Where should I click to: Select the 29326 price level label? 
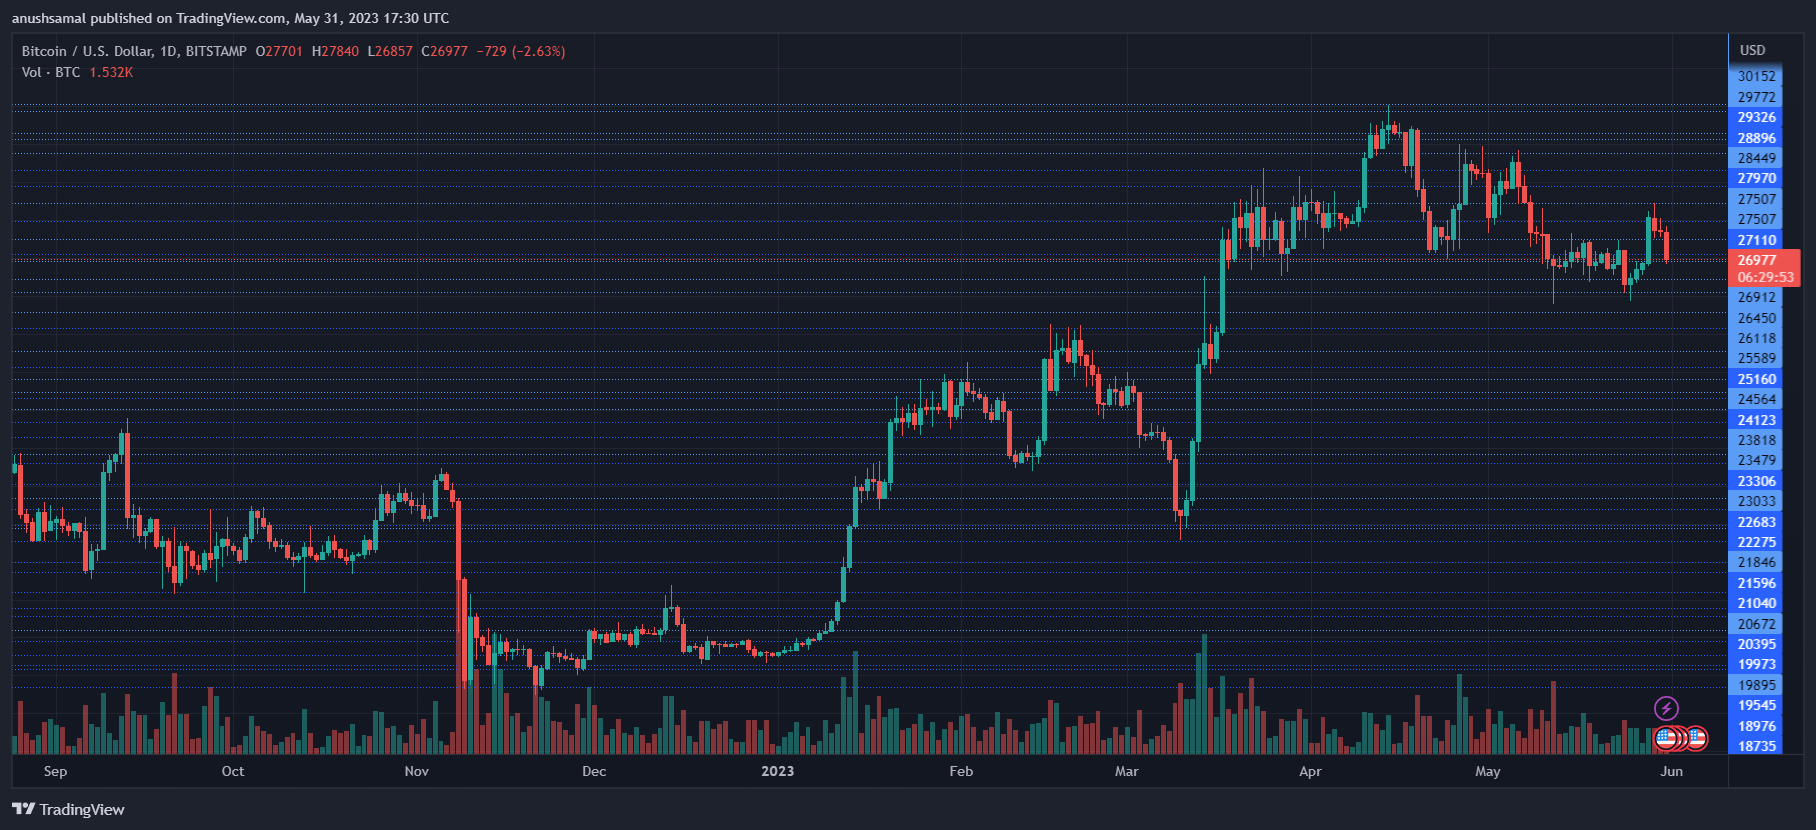1756,117
